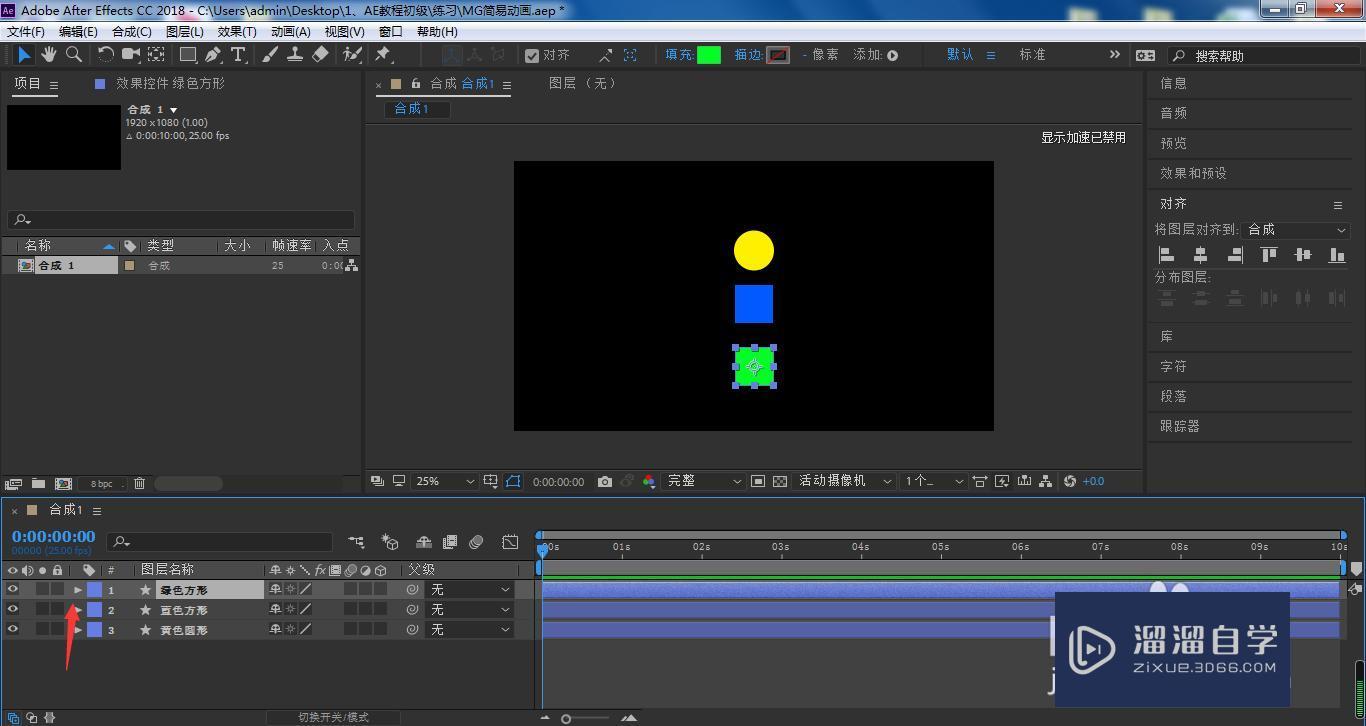
Task: Open the 25% magnification dropdown
Action: [x=445, y=482]
